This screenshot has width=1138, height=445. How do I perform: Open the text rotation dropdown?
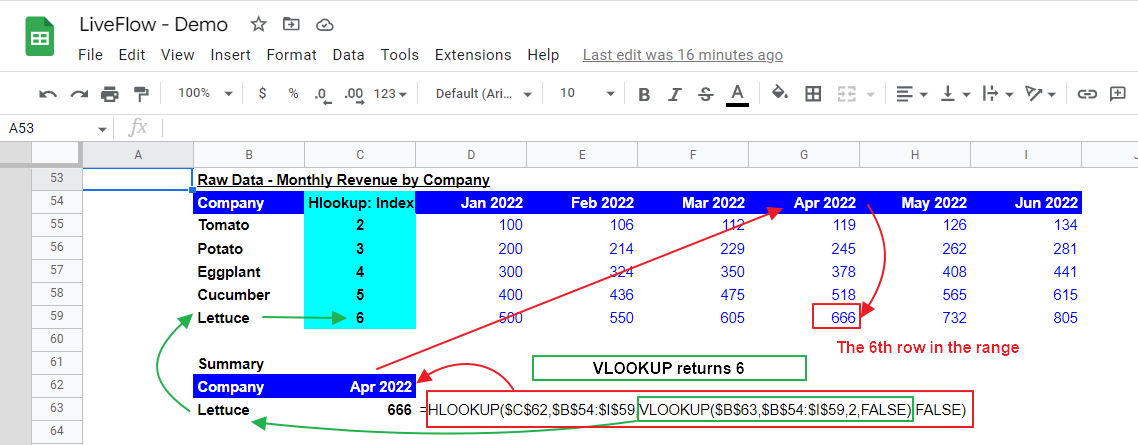coord(1040,94)
